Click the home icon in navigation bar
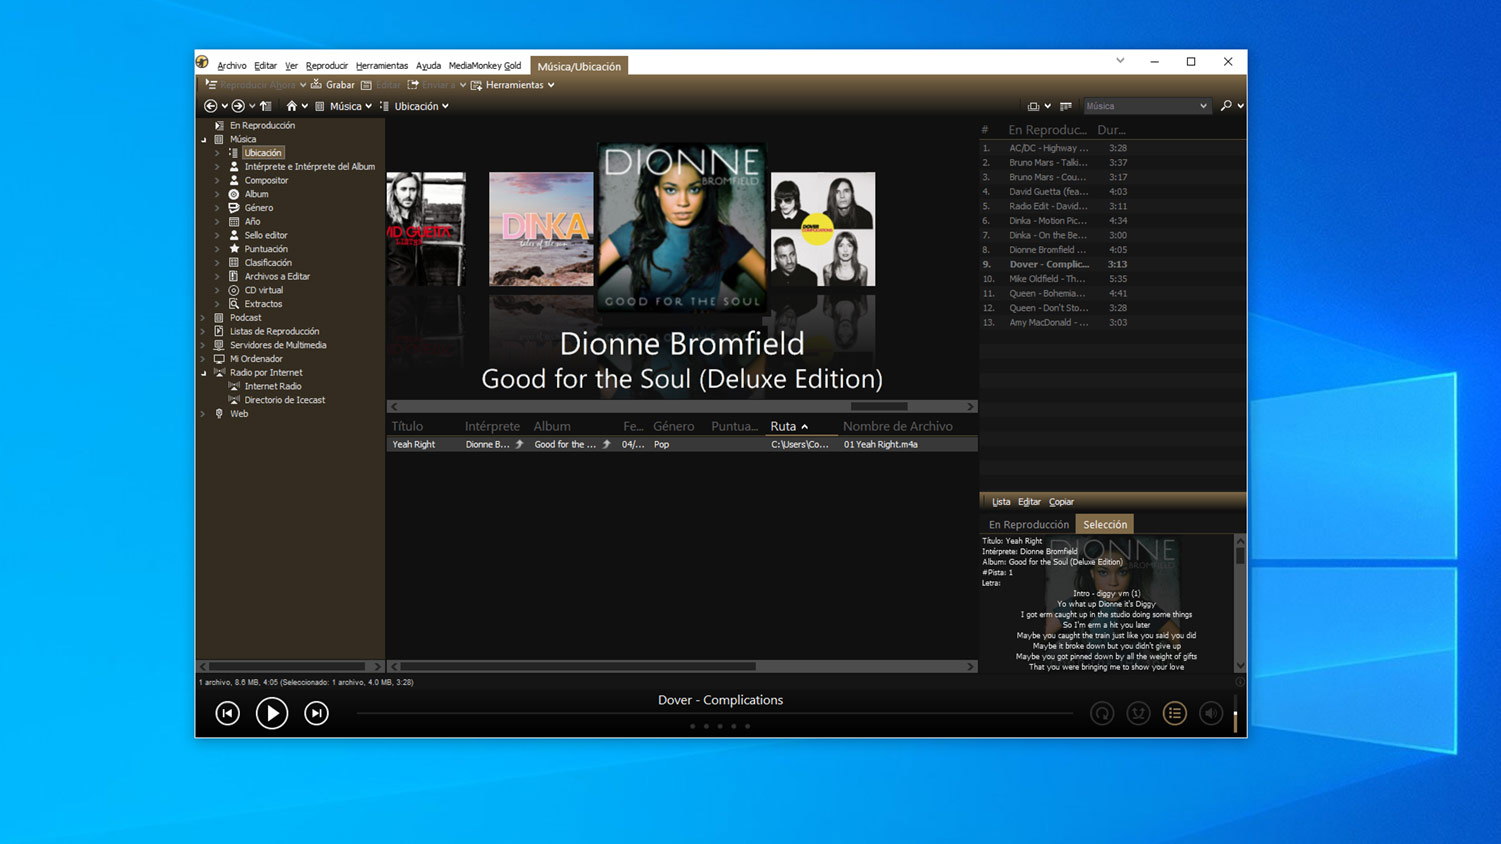Screen dimensions: 1501x844 point(291,106)
